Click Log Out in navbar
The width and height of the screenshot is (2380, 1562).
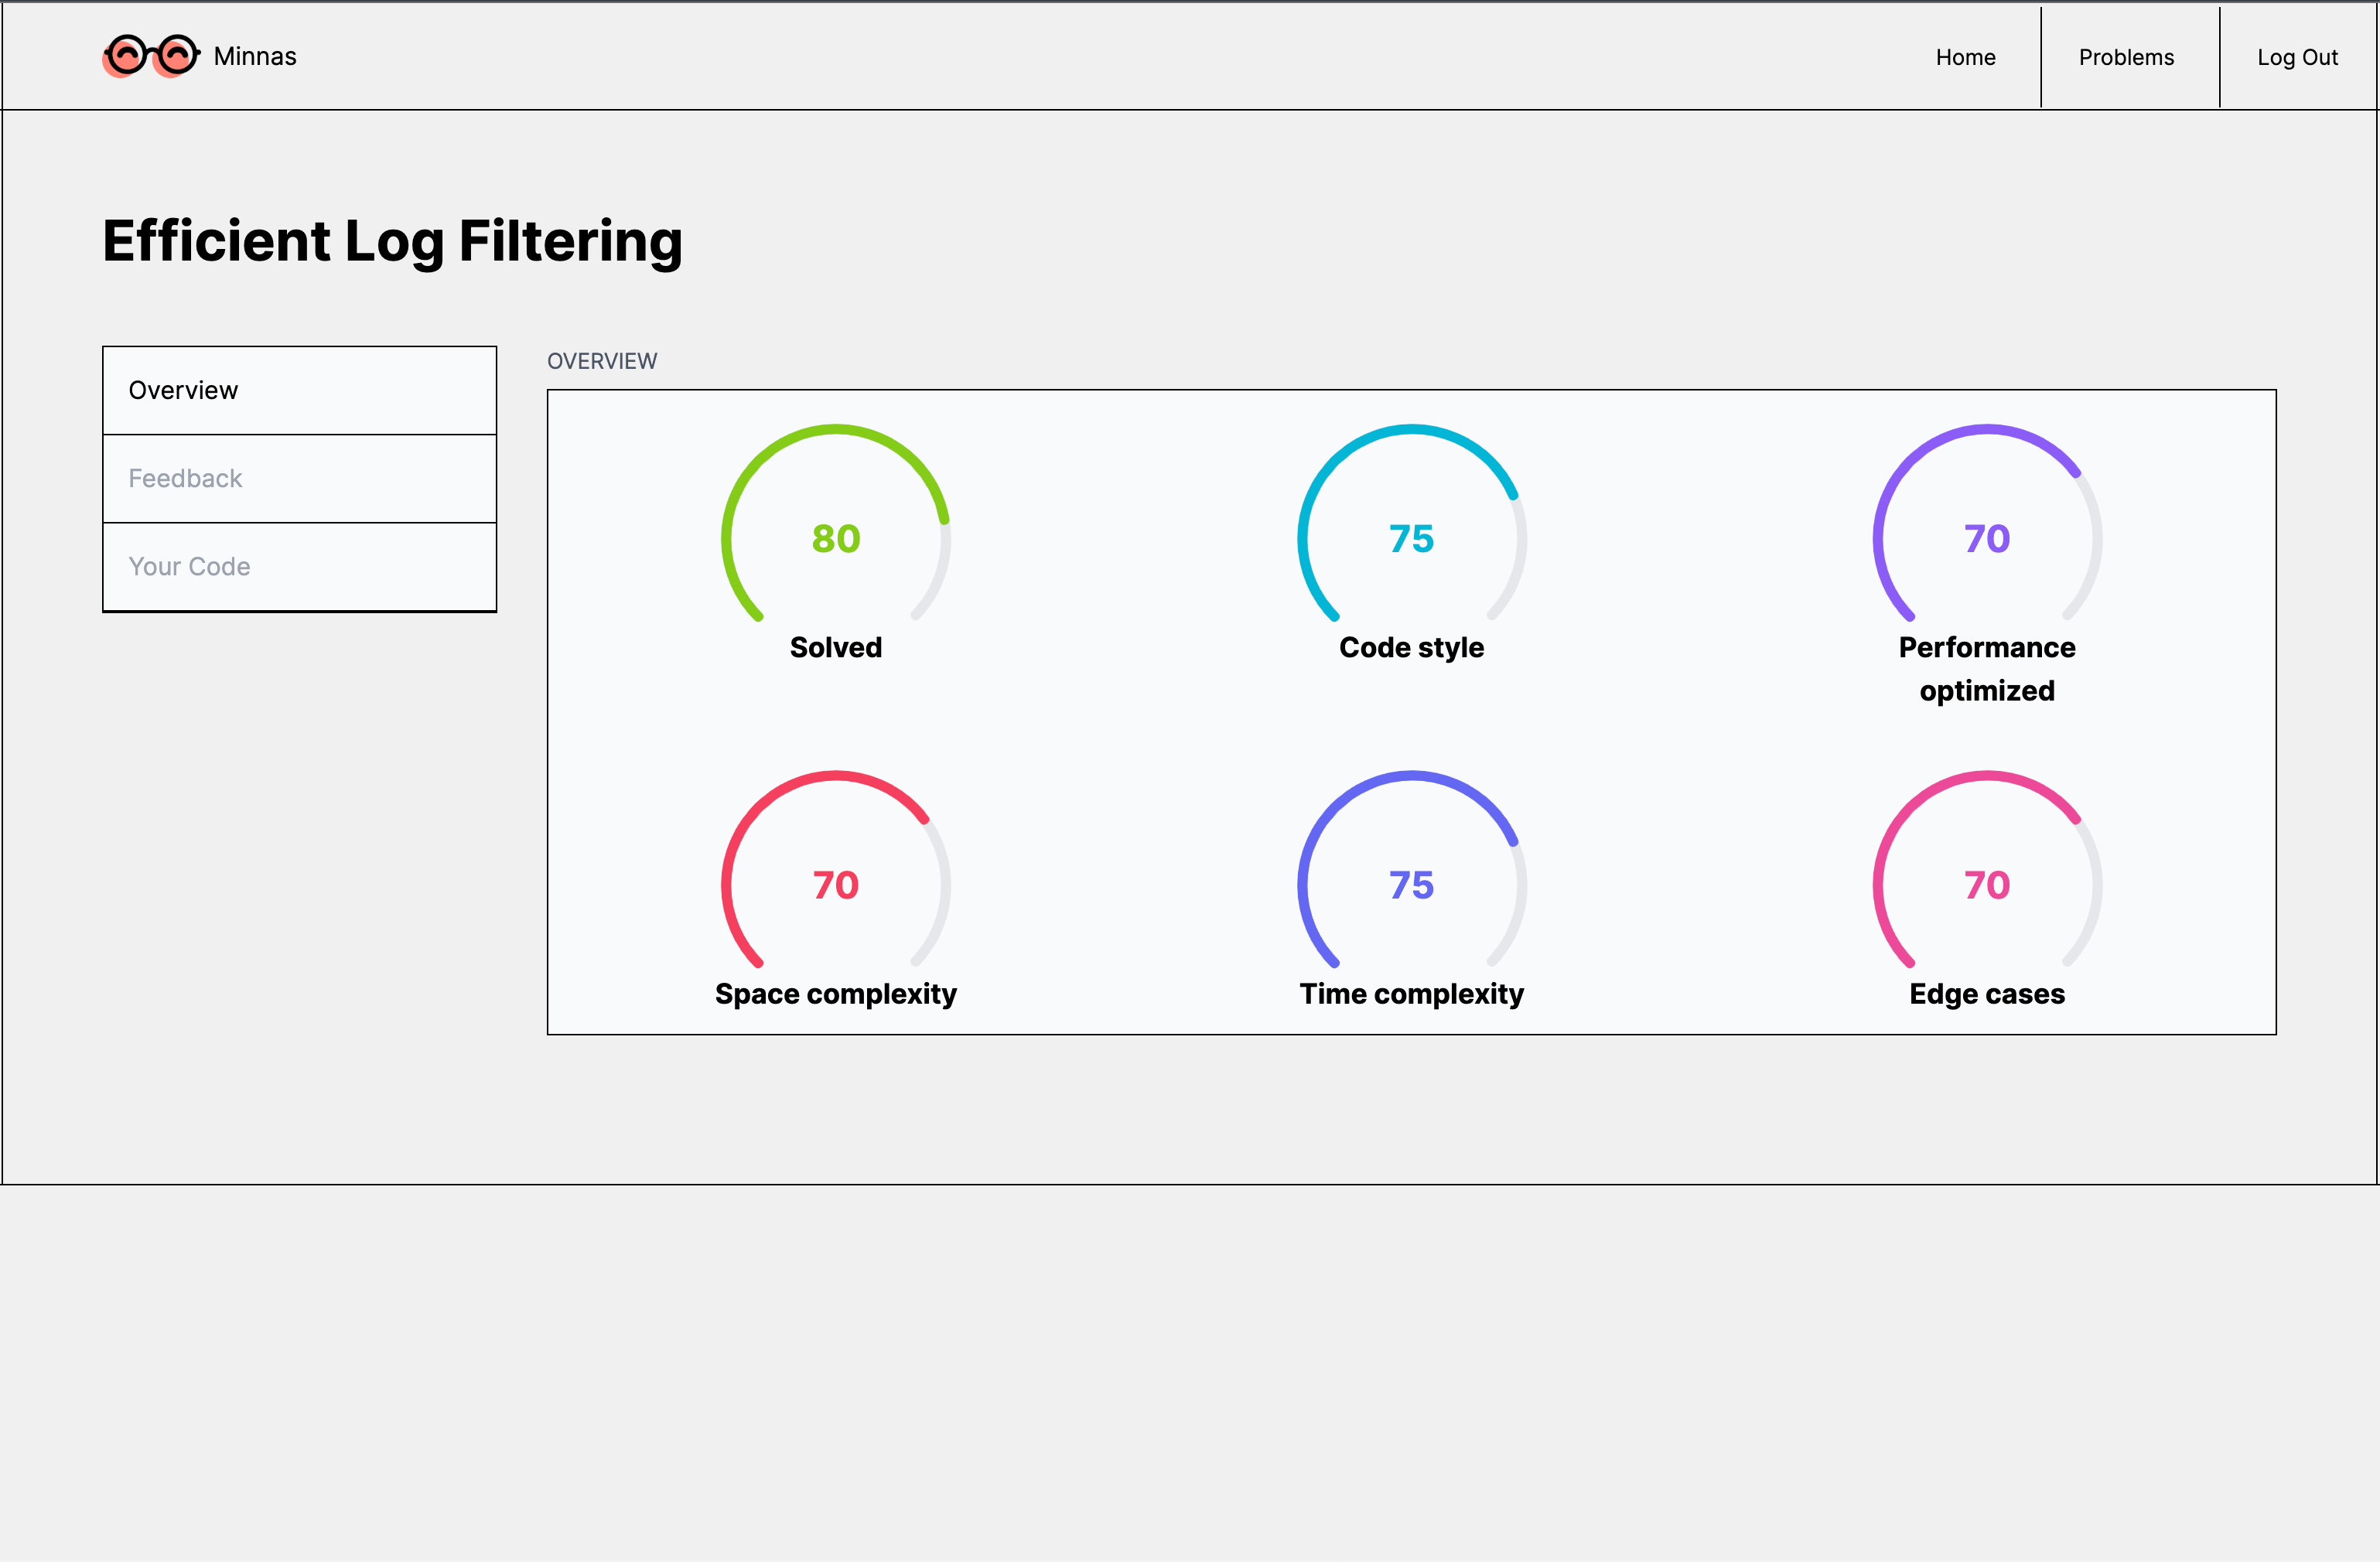[2297, 57]
